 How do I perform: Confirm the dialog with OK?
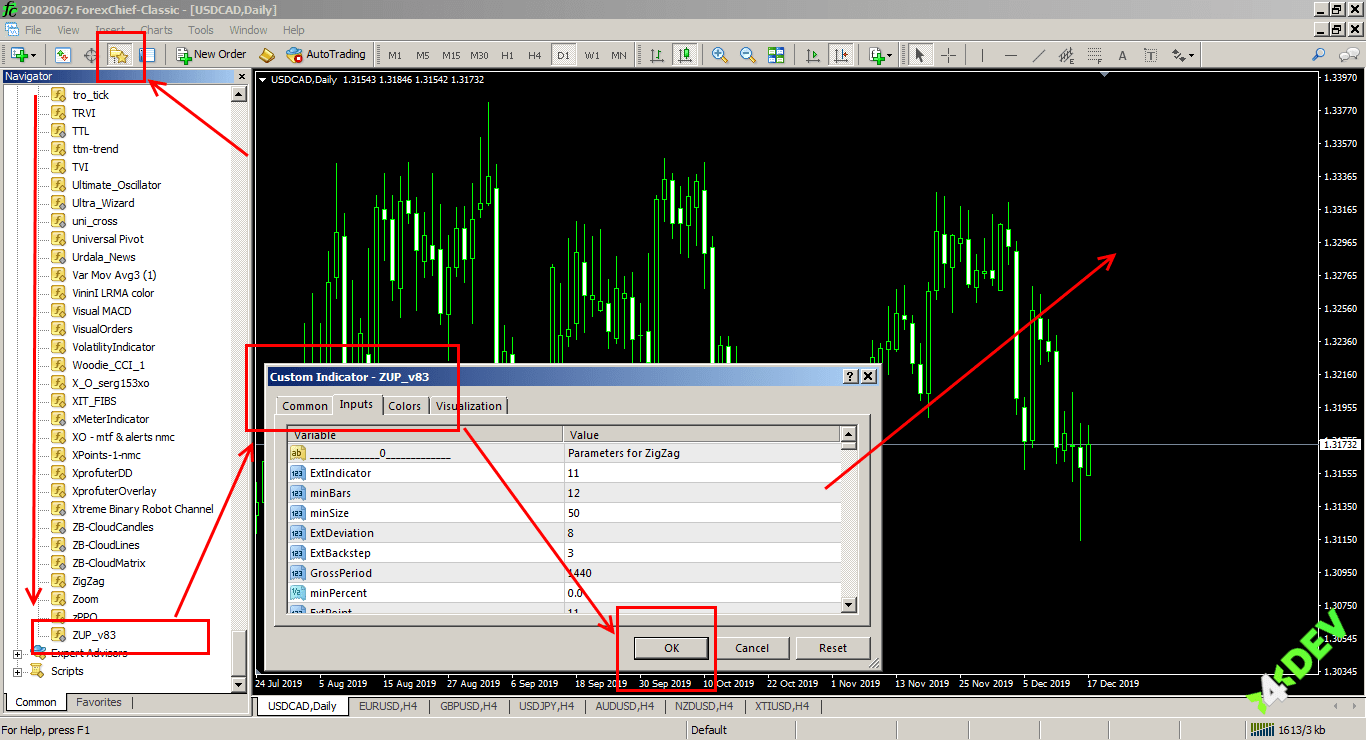point(671,648)
